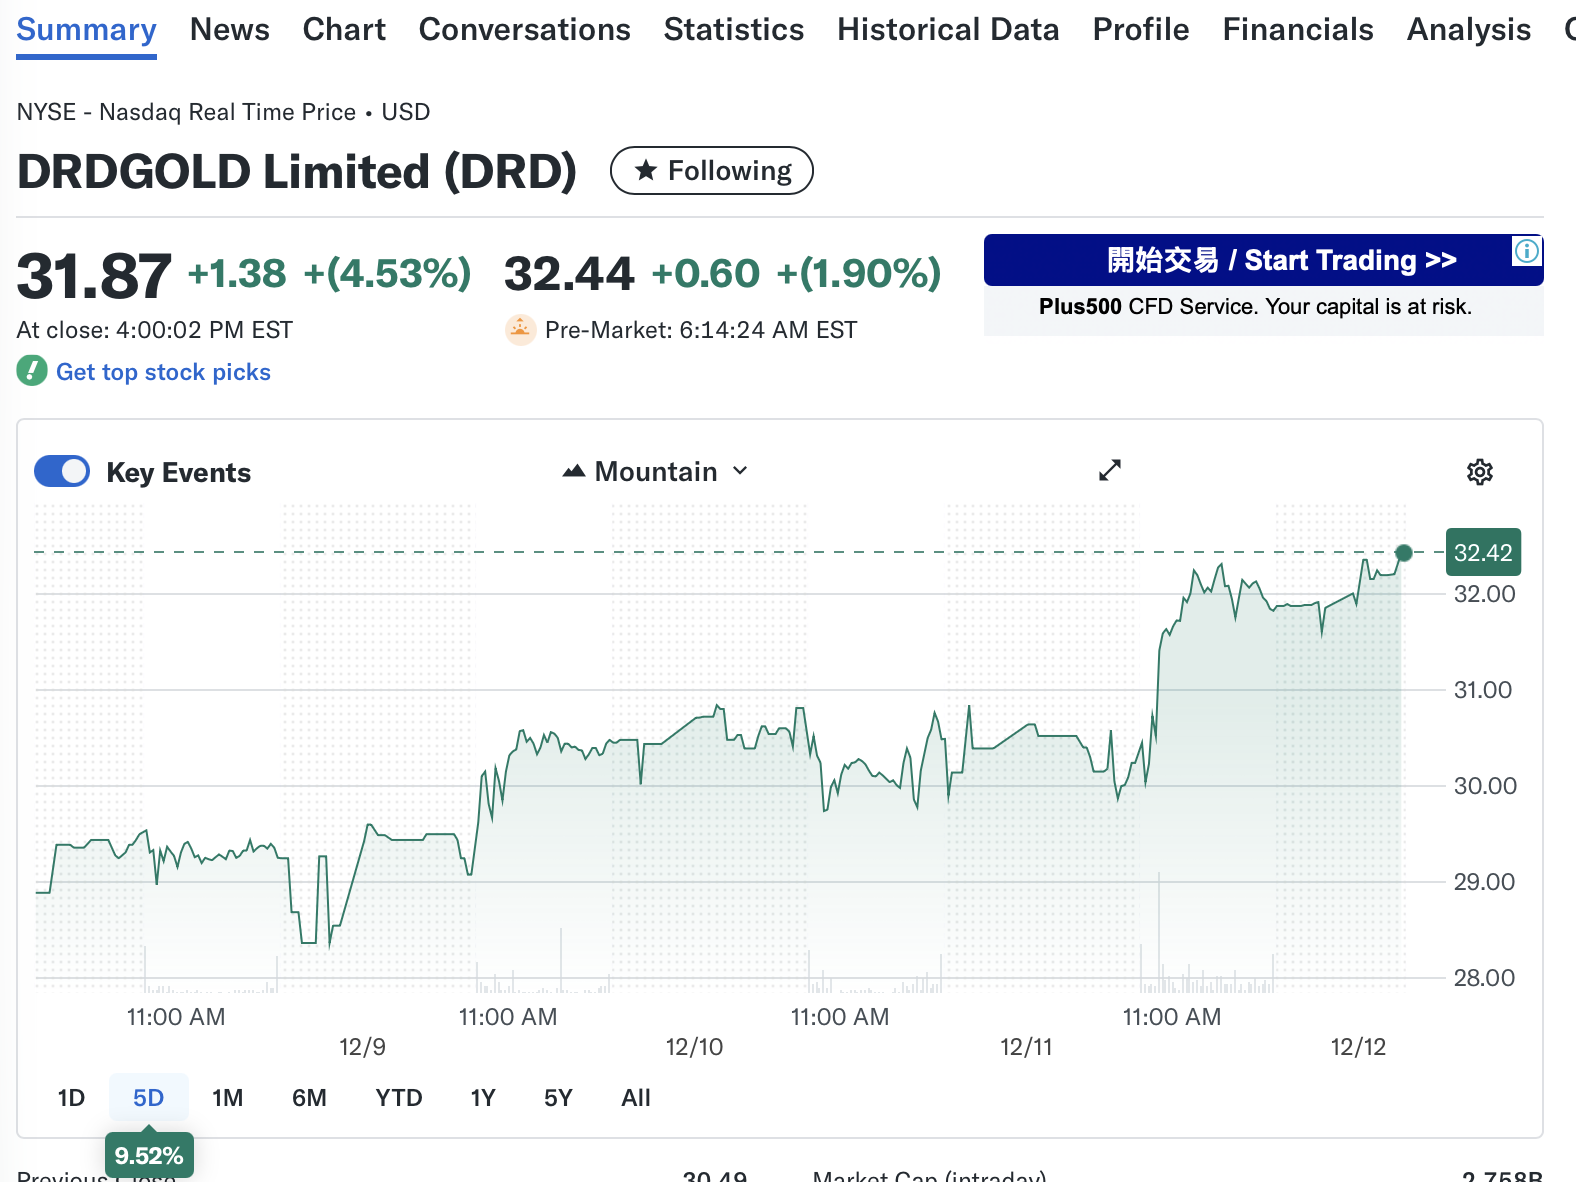Open chart settings gear icon
This screenshot has width=1576, height=1182.
[x=1479, y=472]
